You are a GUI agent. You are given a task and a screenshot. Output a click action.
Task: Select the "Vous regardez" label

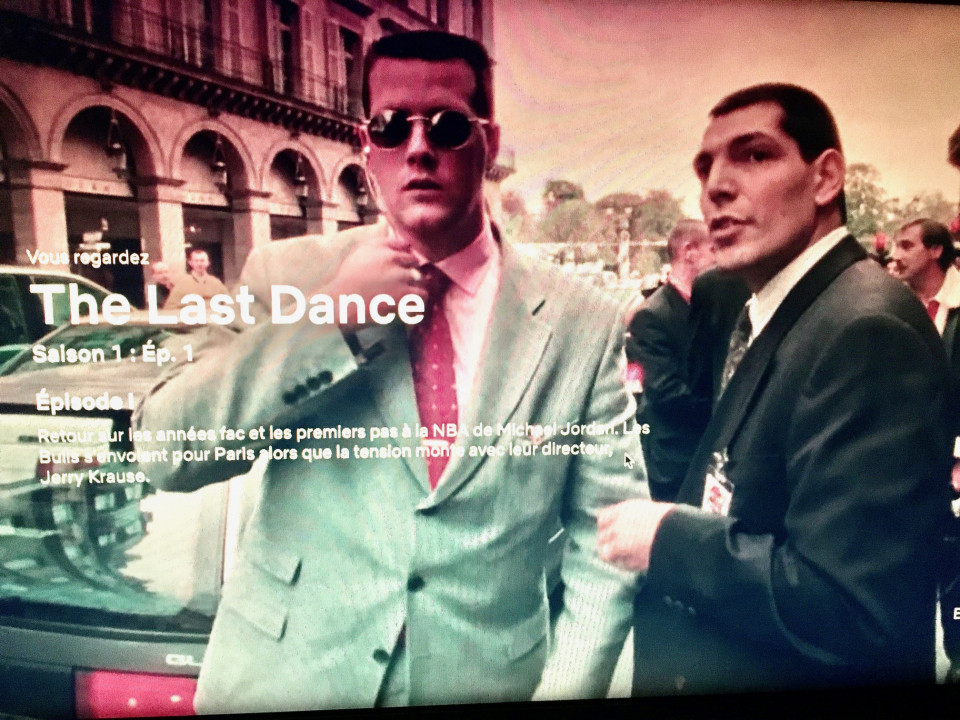(88, 258)
